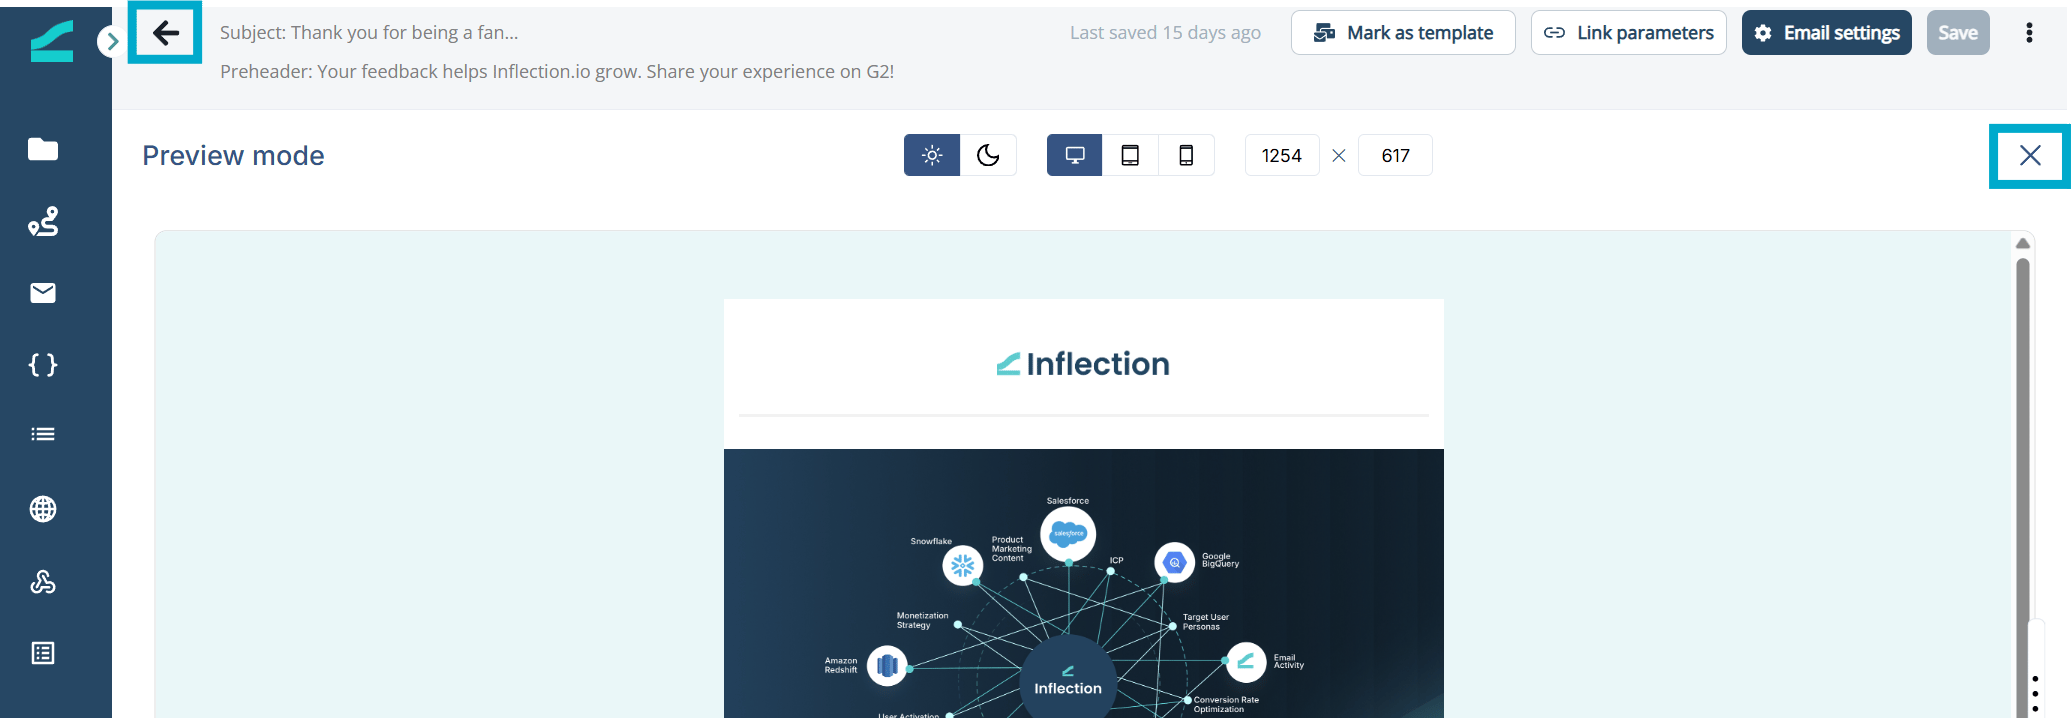The image size is (2072, 718).
Task: Click Mark as template button
Action: pos(1403,33)
